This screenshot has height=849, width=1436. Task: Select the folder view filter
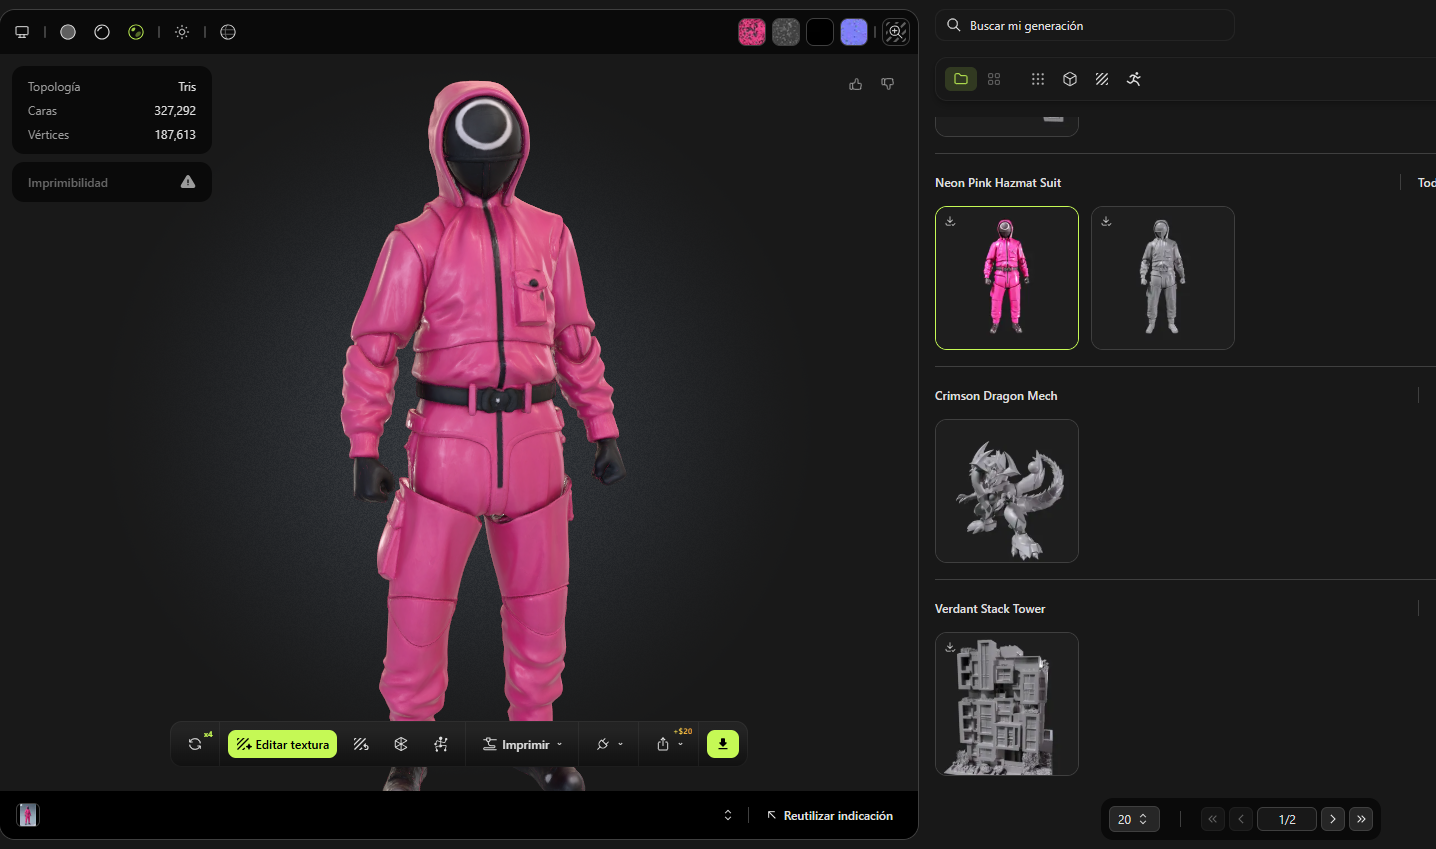coord(961,79)
